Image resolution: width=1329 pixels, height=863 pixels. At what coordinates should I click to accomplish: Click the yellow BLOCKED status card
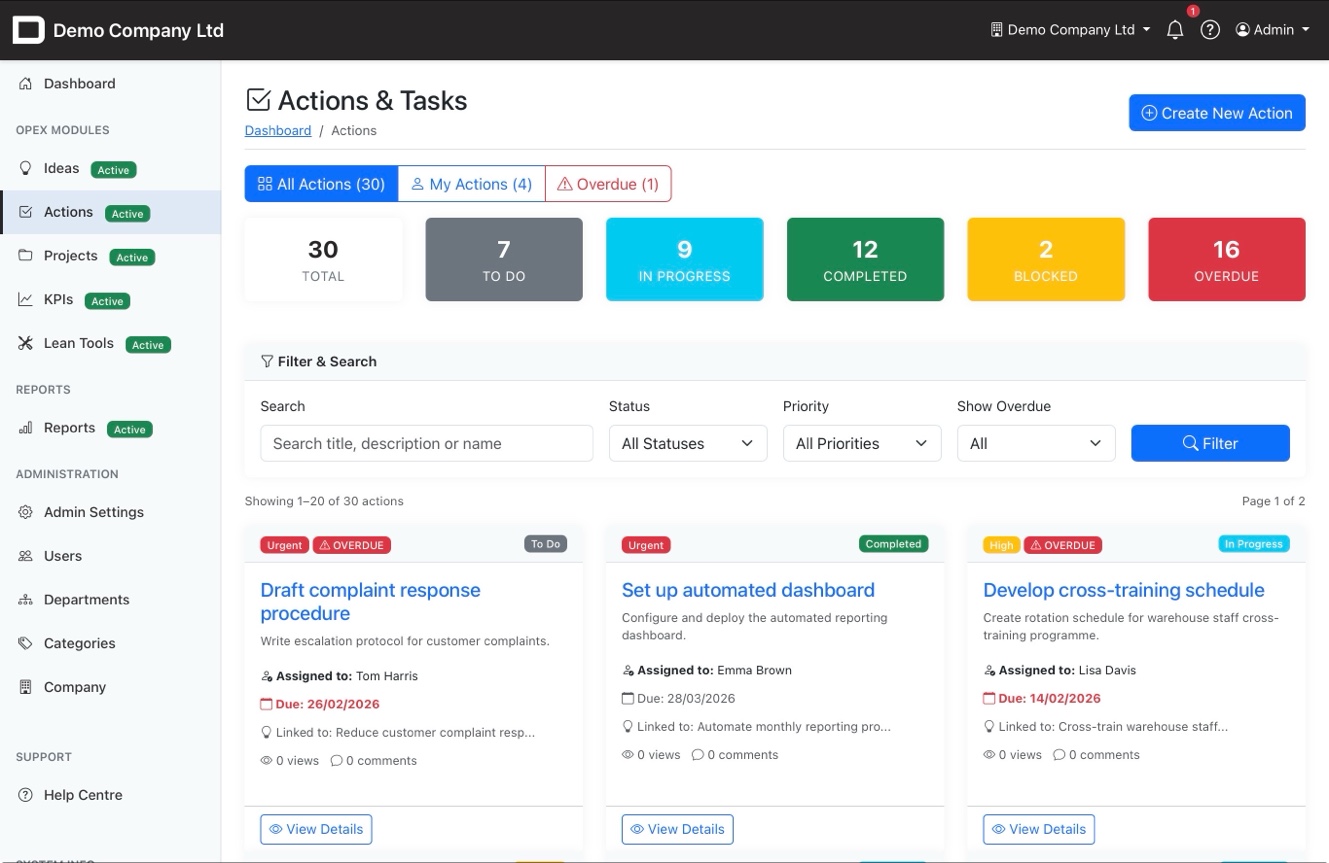[x=1045, y=259]
